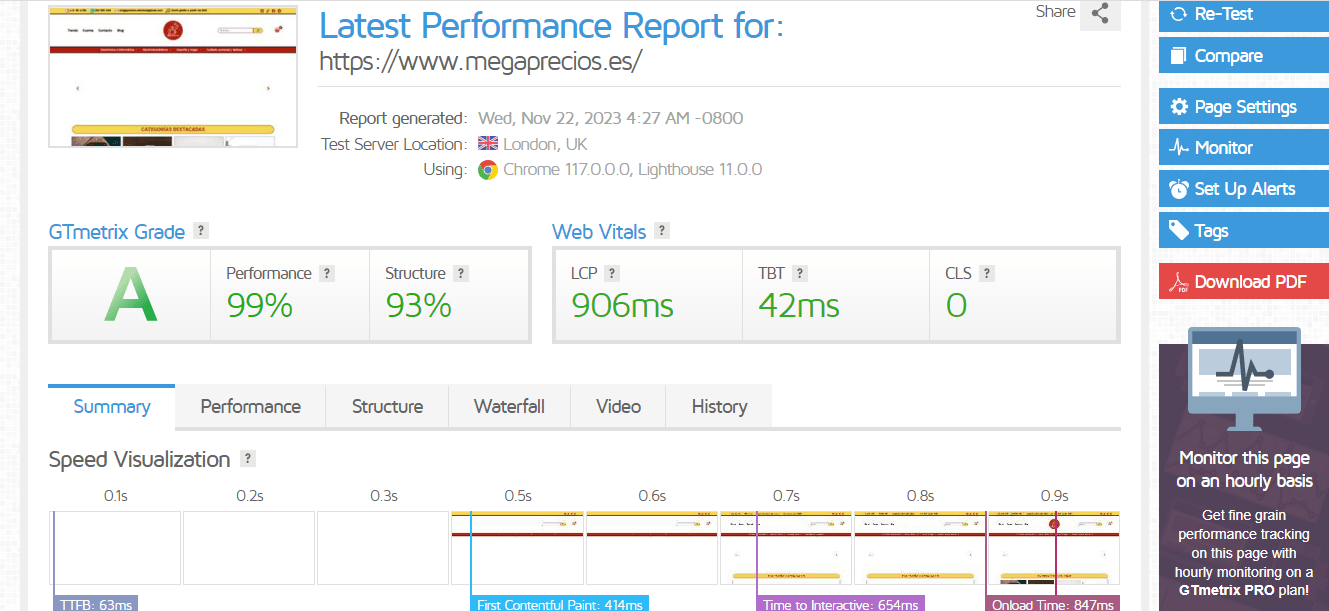Open the Video tab

[618, 406]
